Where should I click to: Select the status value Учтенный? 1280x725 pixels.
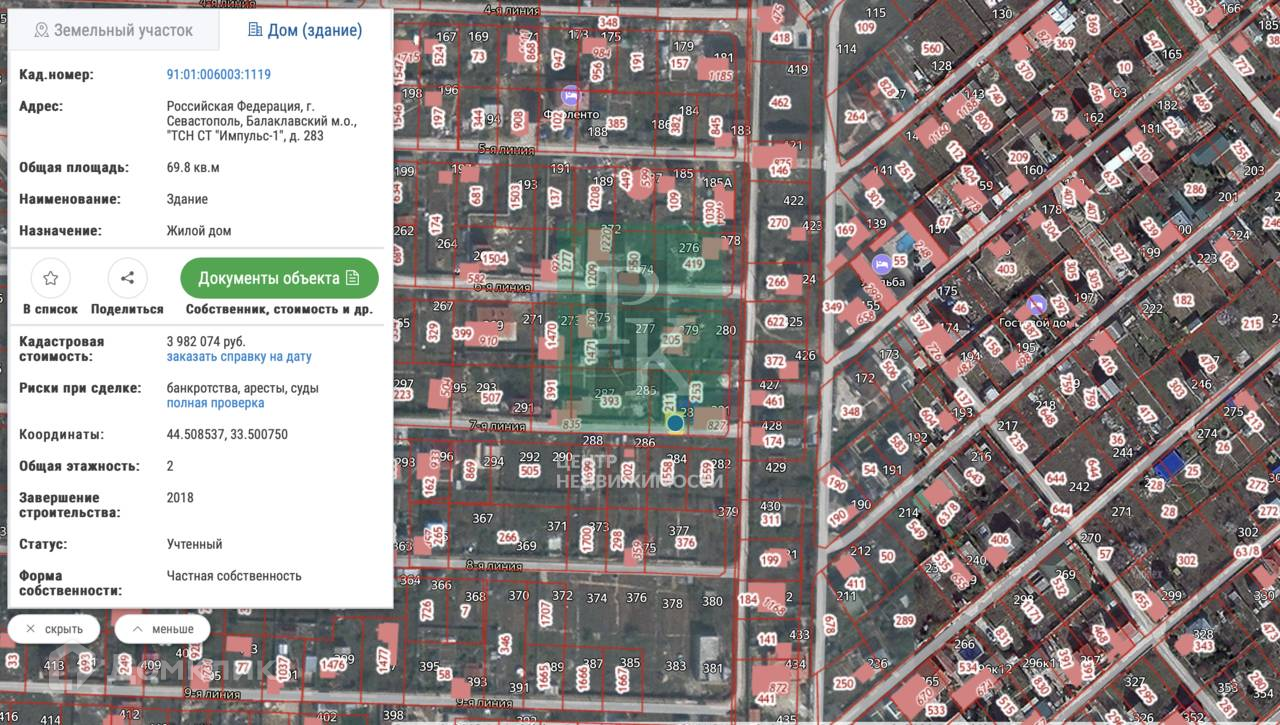tap(194, 544)
